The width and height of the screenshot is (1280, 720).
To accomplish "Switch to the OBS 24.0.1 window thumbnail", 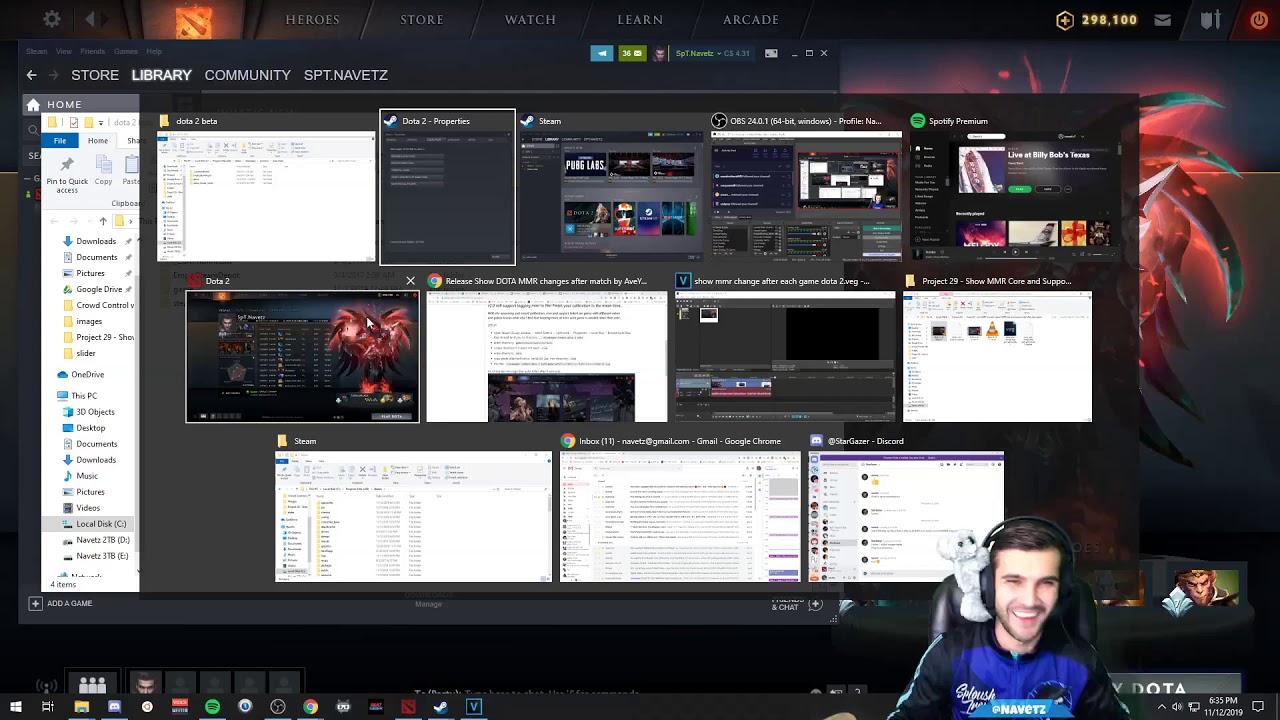I will (806, 196).
